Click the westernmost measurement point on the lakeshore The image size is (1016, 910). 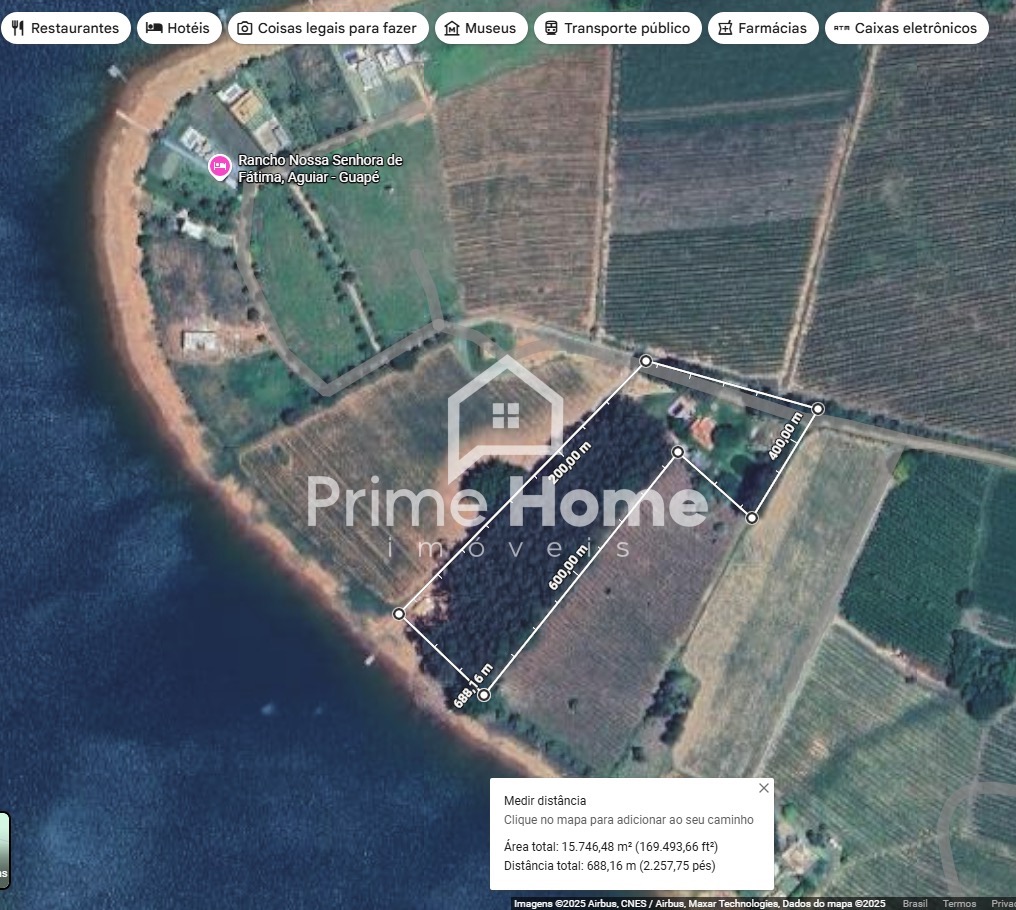[399, 614]
